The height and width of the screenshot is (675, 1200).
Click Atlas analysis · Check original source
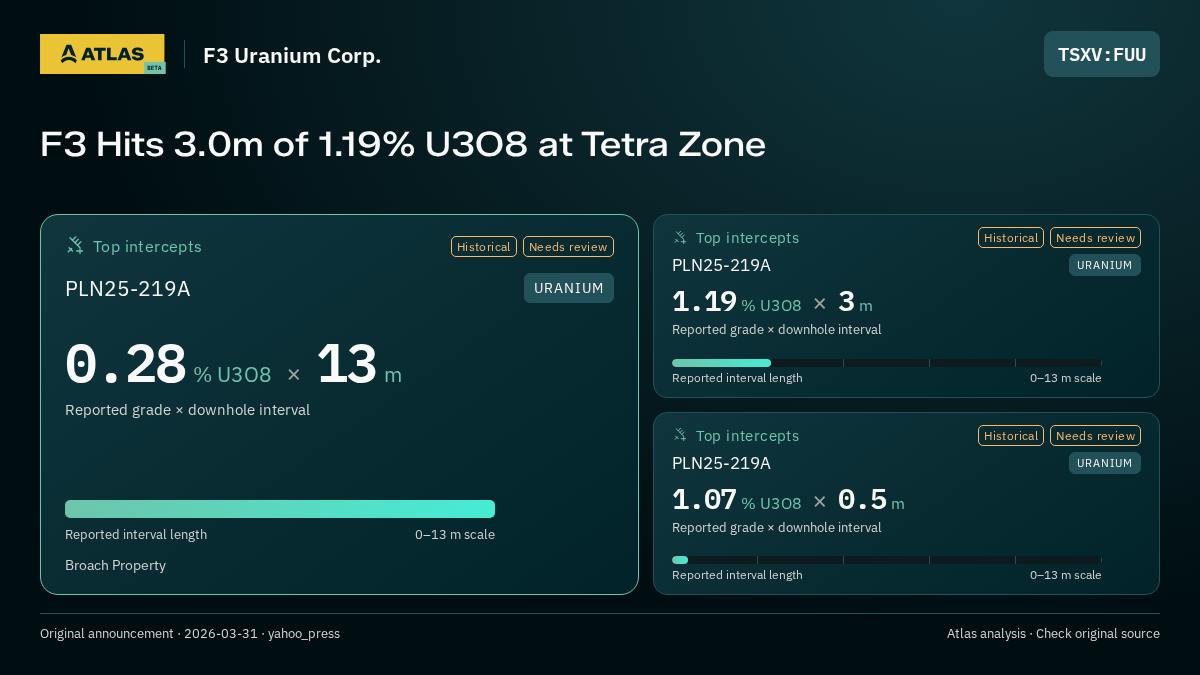(1053, 634)
